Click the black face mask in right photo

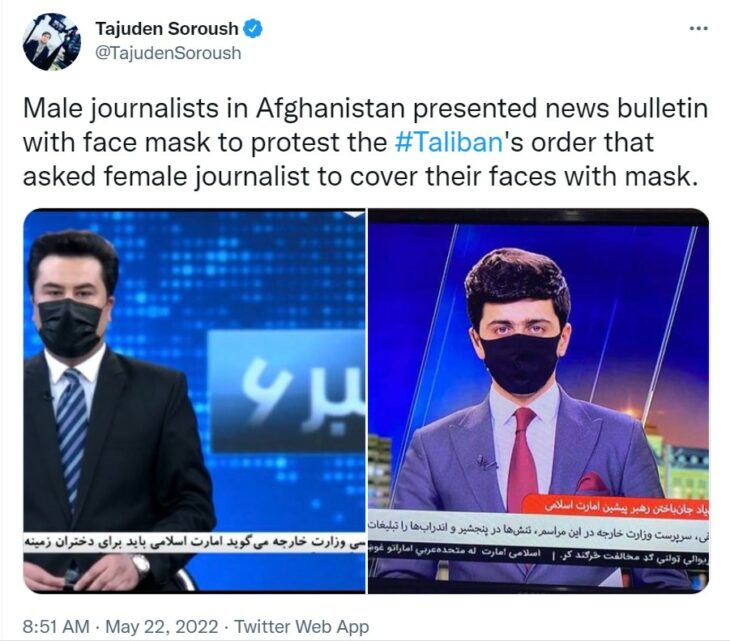pos(520,363)
